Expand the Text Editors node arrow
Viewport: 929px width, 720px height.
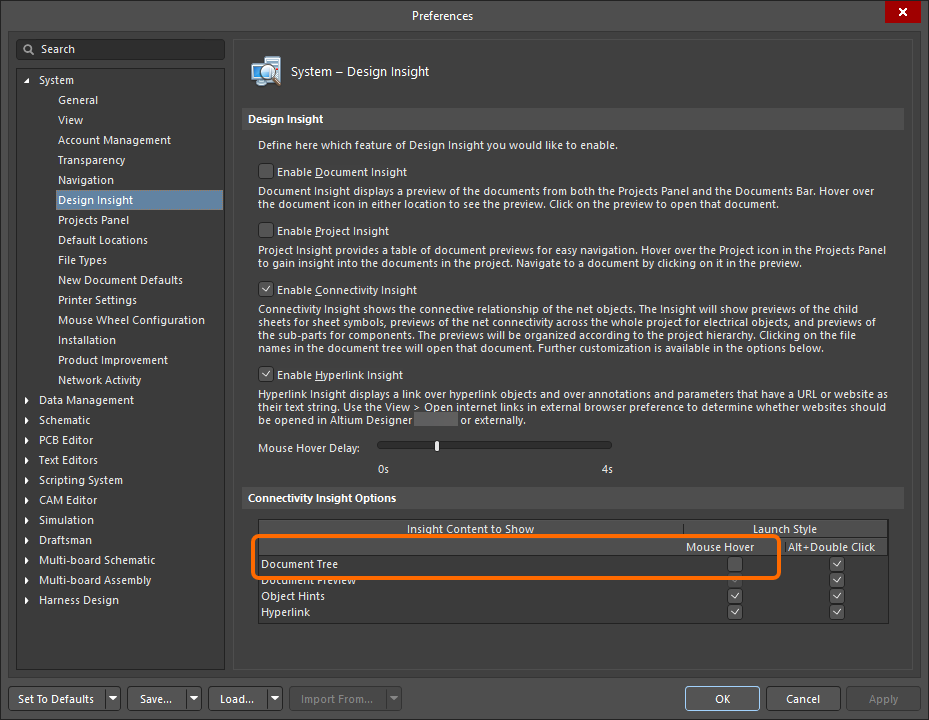[x=27, y=460]
